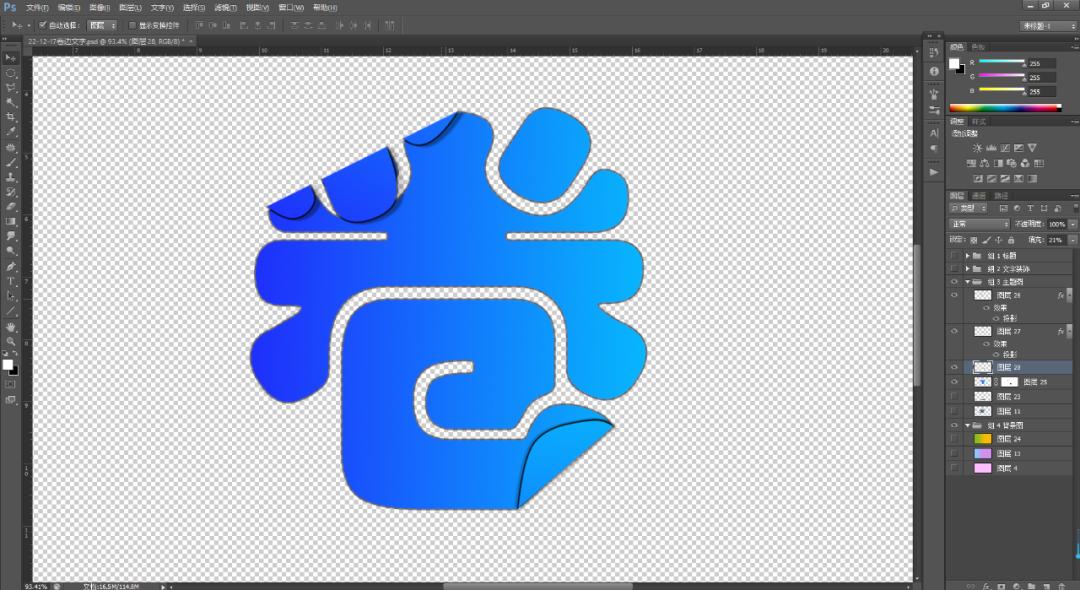Add a Color Balance adjustment
1080x590 pixels.
click(x=984, y=163)
